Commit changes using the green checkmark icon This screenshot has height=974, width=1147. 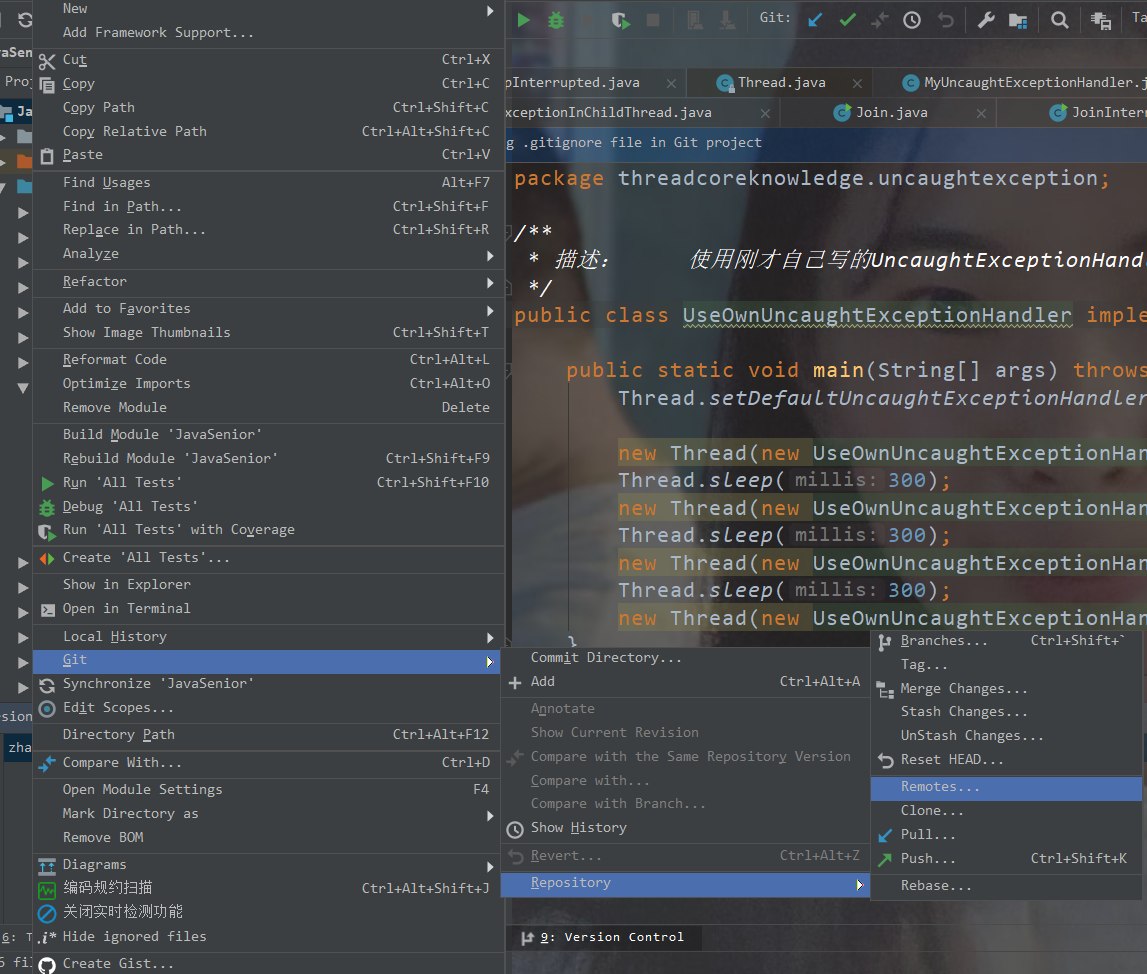click(848, 20)
